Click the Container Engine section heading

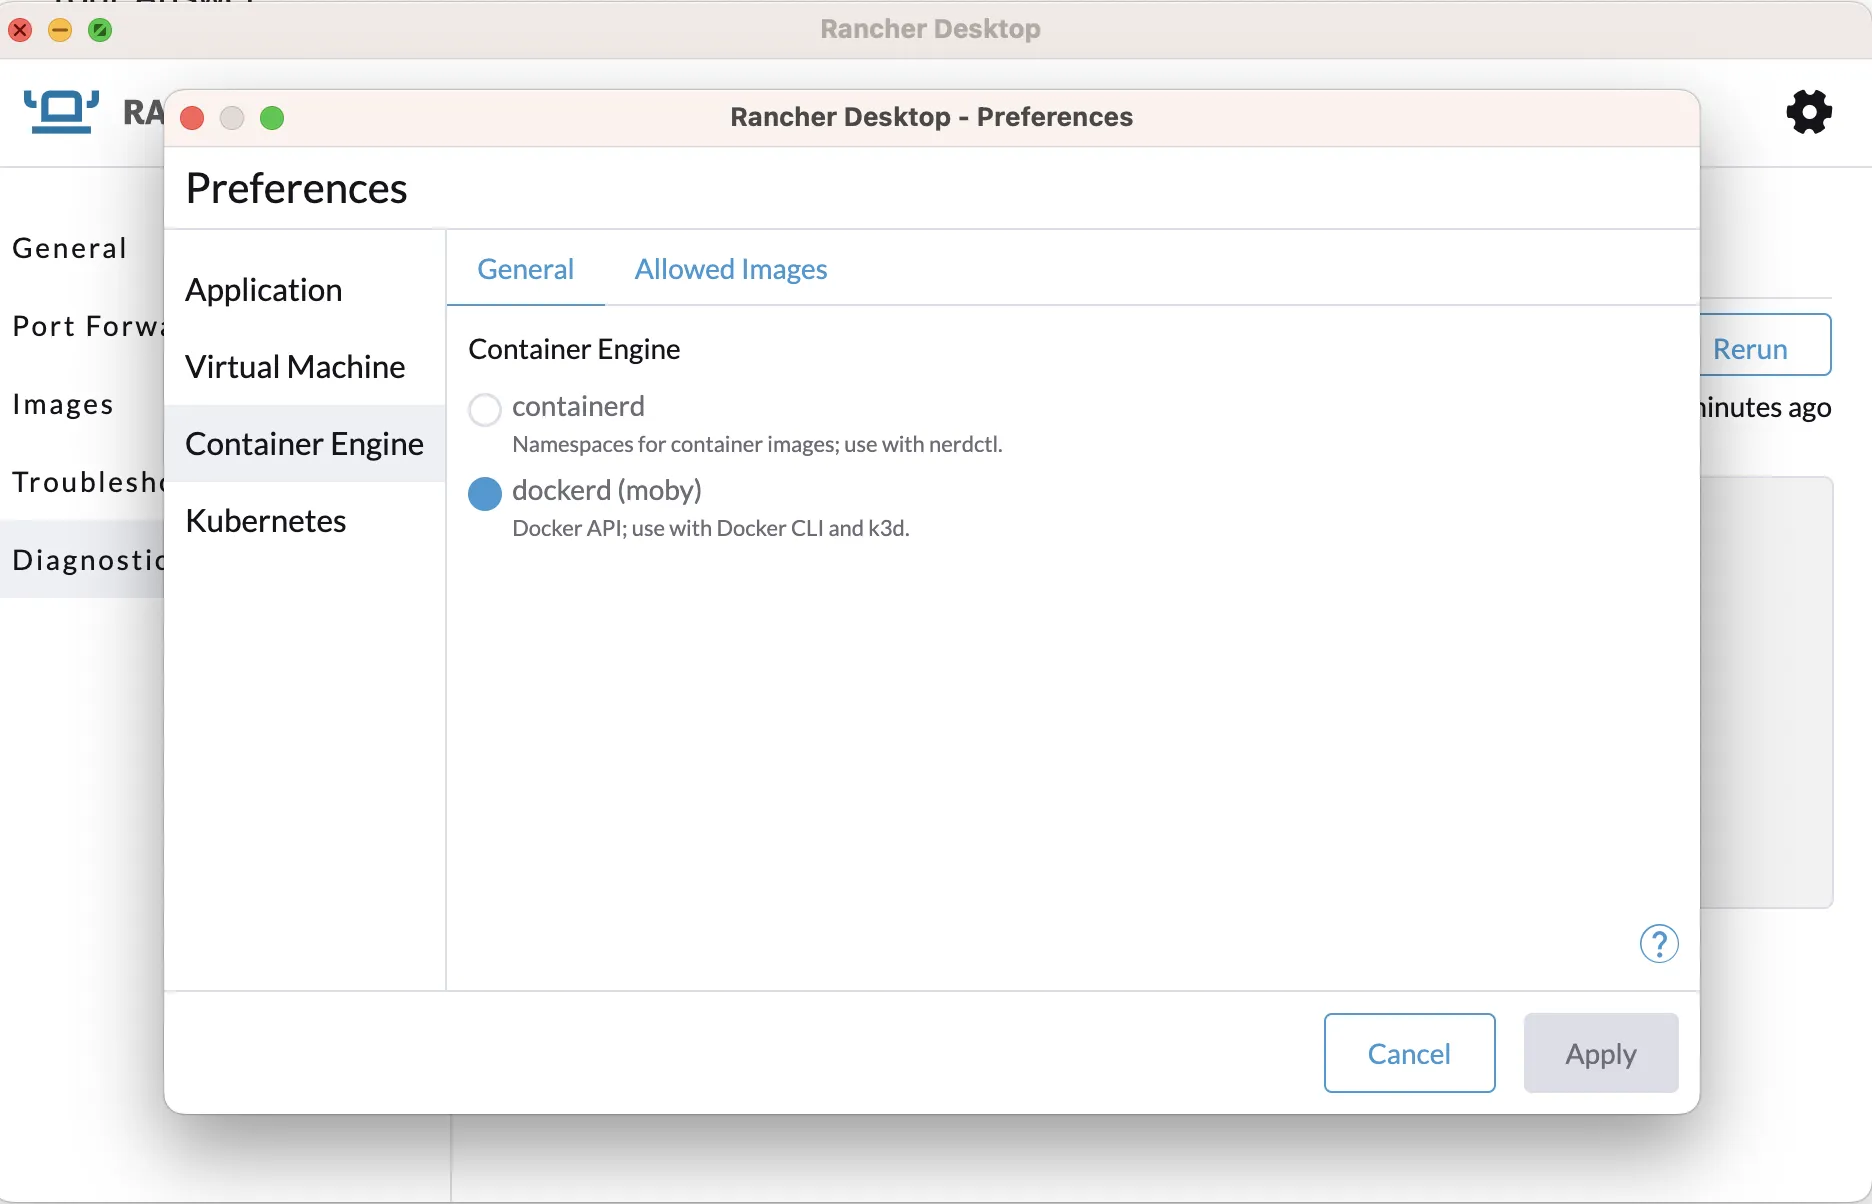[574, 349]
